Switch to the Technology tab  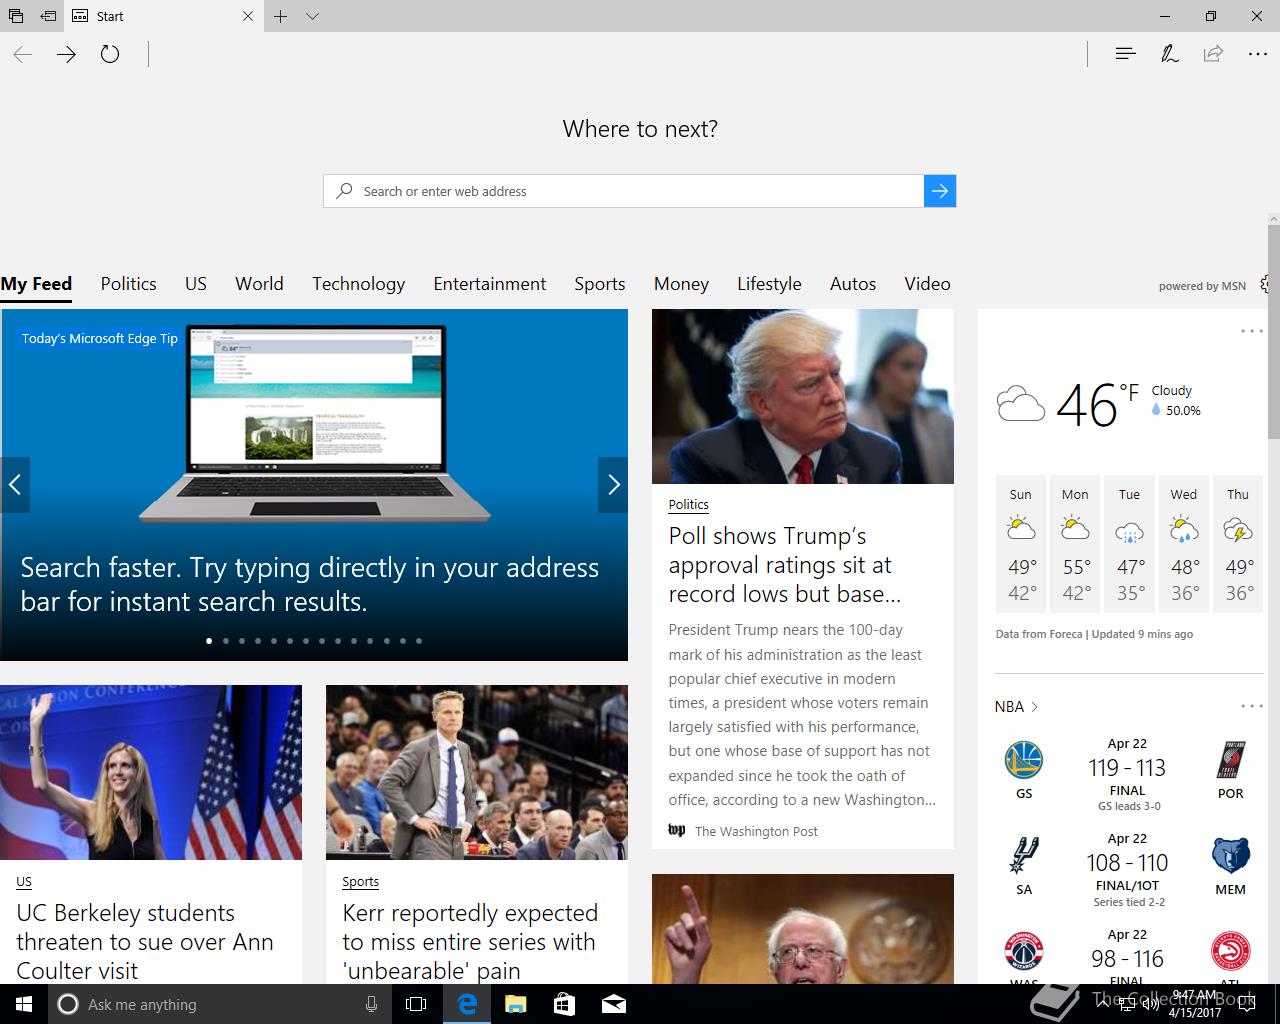358,284
